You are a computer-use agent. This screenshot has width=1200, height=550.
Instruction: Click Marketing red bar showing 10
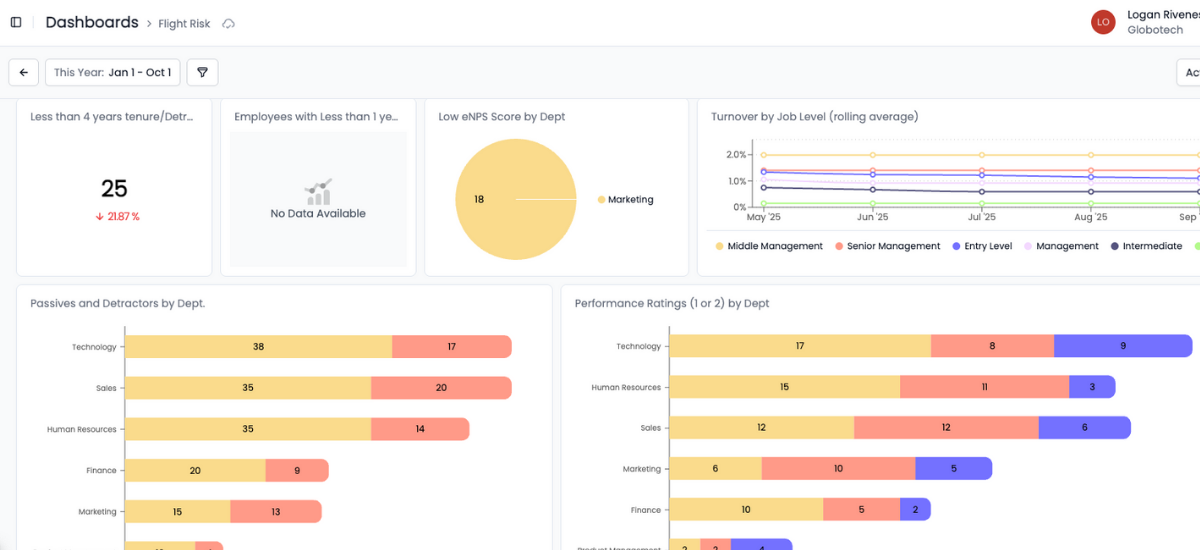pyautogui.click(x=838, y=469)
